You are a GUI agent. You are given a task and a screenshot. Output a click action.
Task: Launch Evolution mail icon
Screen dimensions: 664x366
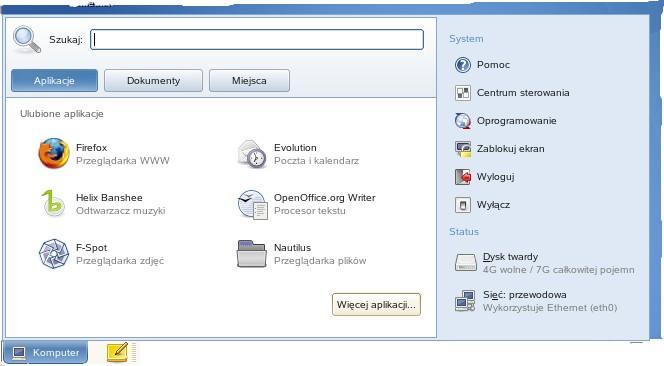point(252,154)
